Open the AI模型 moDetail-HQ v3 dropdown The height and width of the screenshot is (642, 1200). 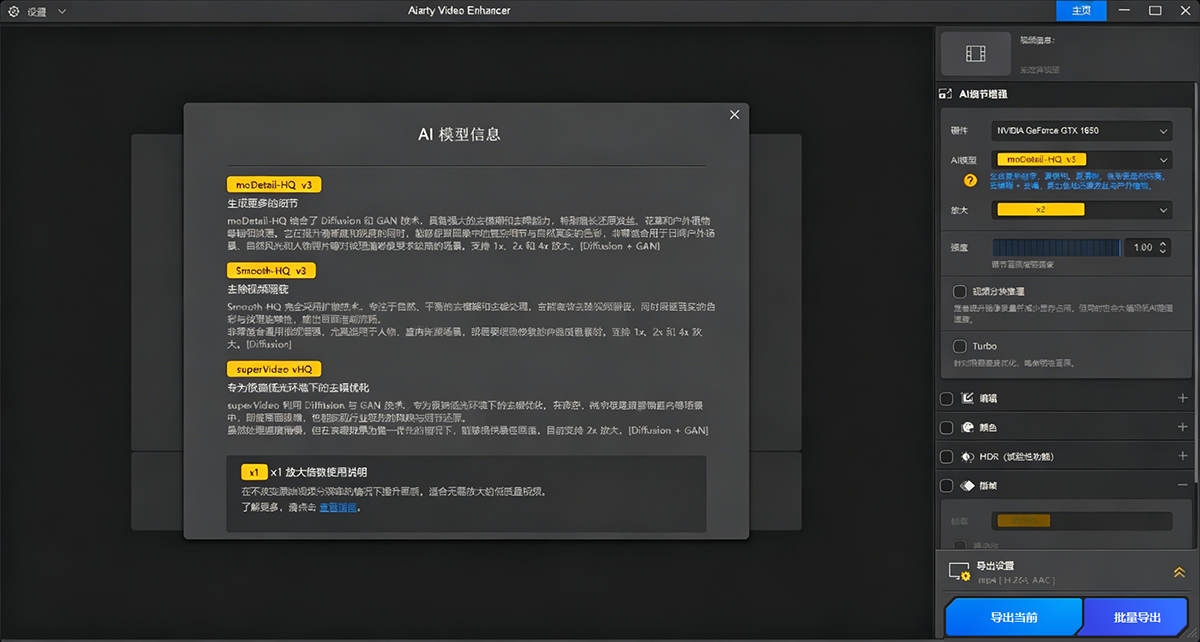tap(1082, 159)
